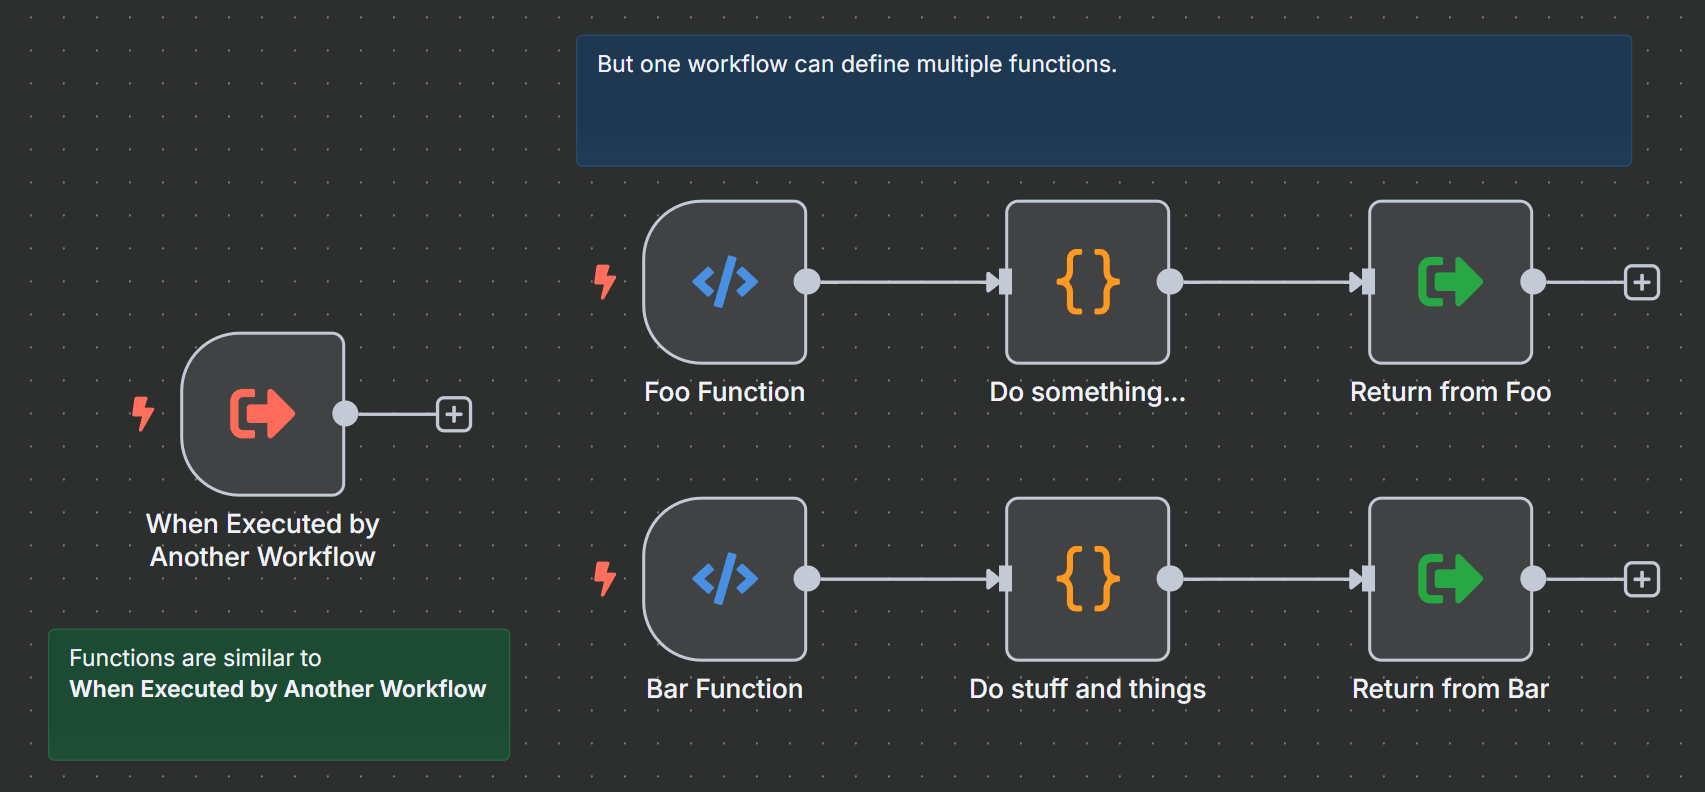Click the 'Return from Foo' node label
This screenshot has width=1705, height=792.
[x=1451, y=392]
